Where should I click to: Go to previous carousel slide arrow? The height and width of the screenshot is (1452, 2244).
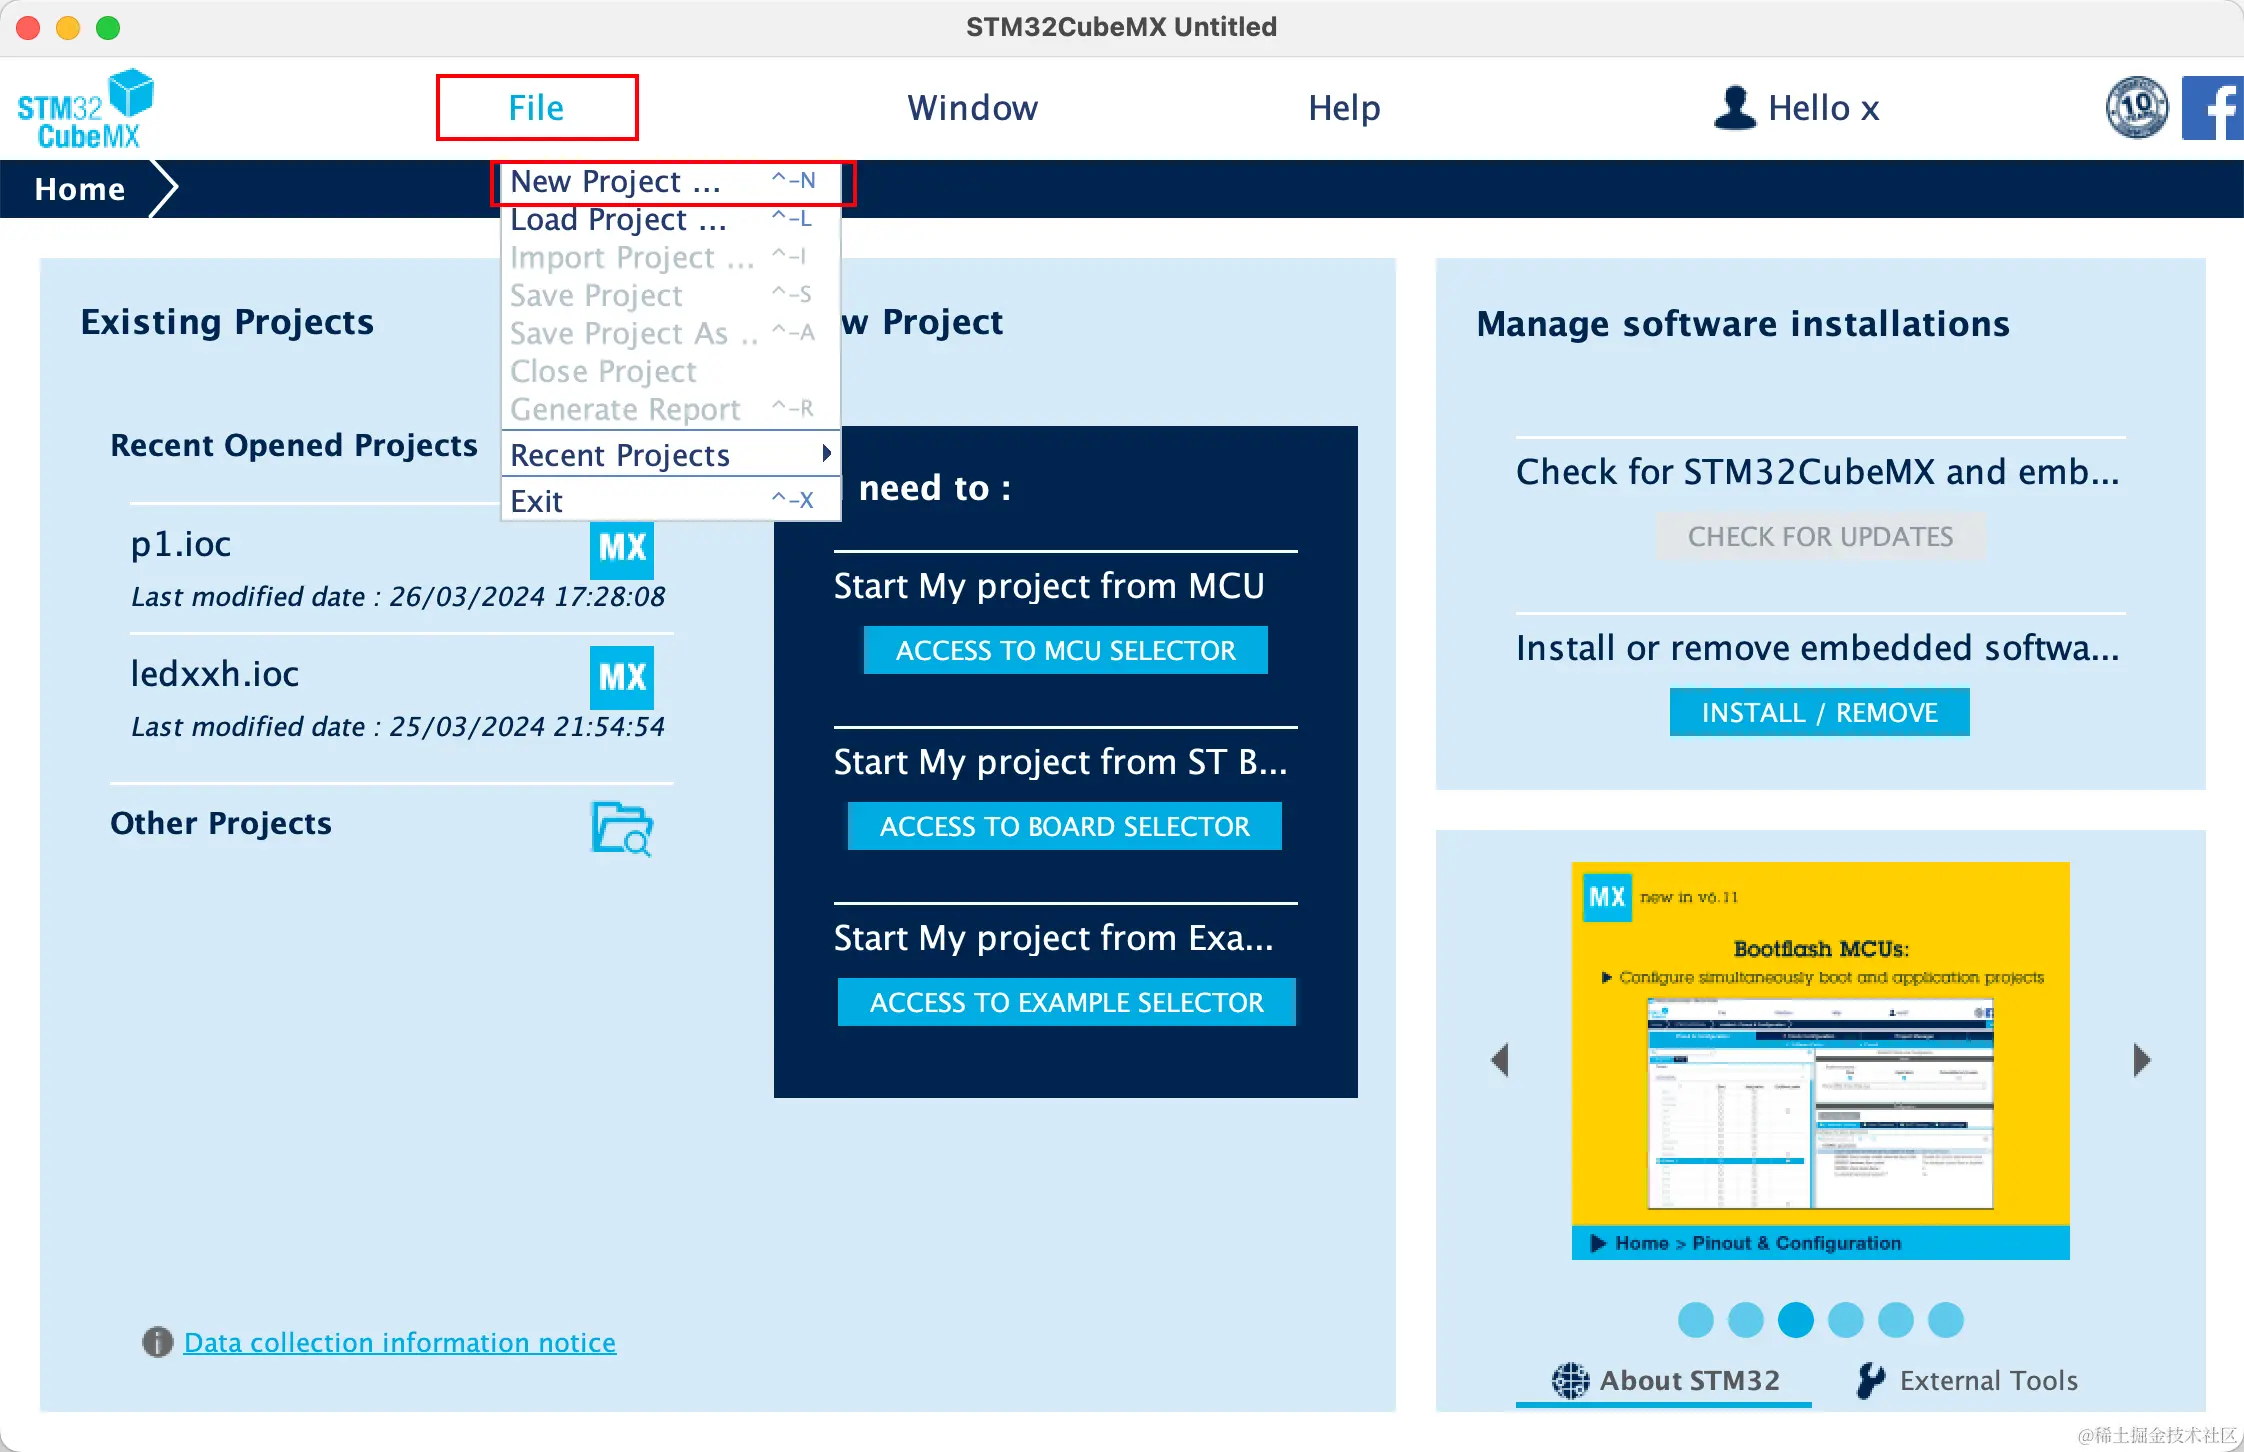tap(1499, 1060)
